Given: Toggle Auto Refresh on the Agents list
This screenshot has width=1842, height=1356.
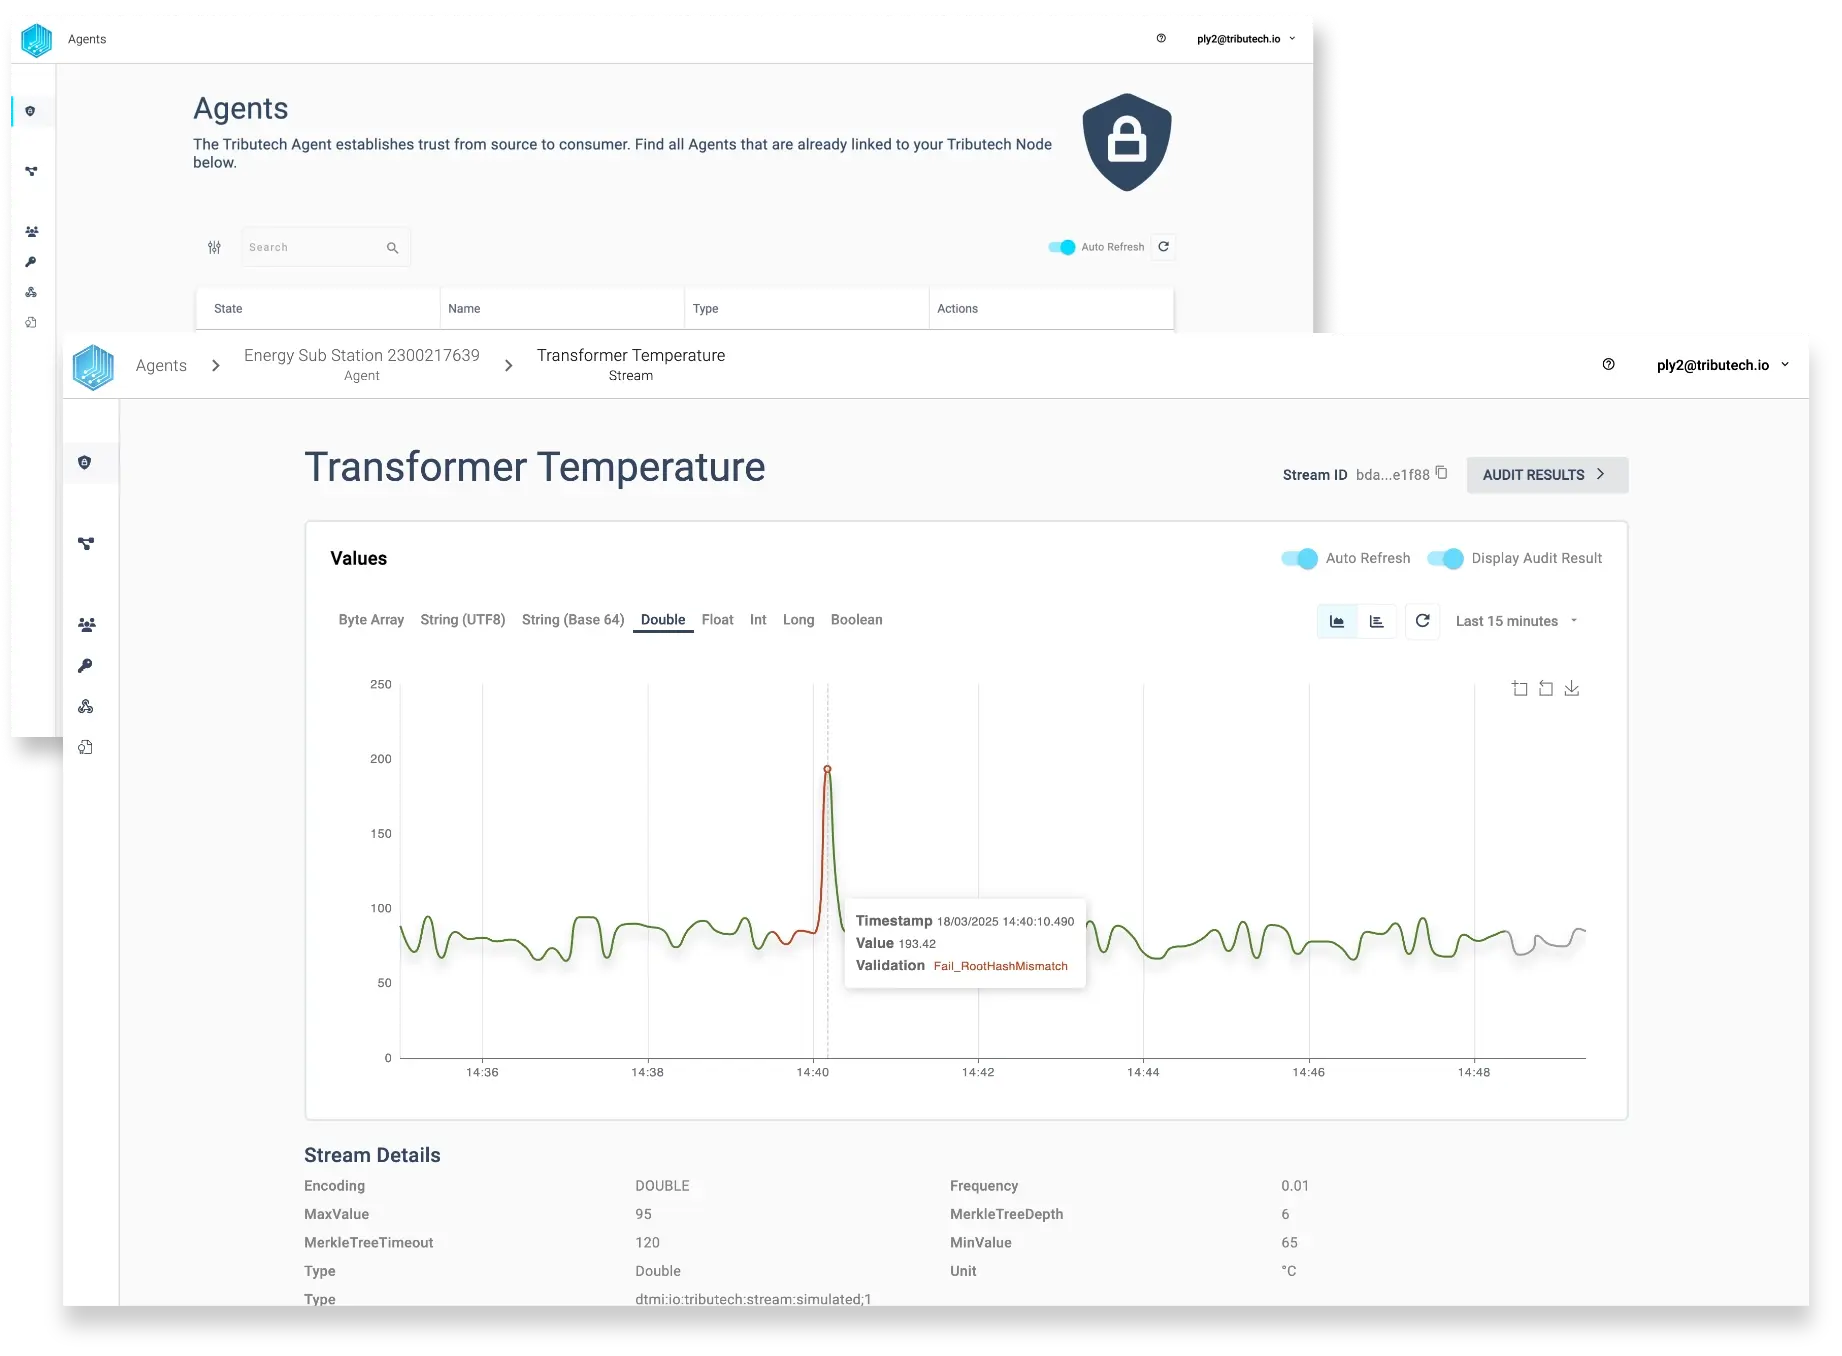Looking at the screenshot, I should (x=1061, y=247).
